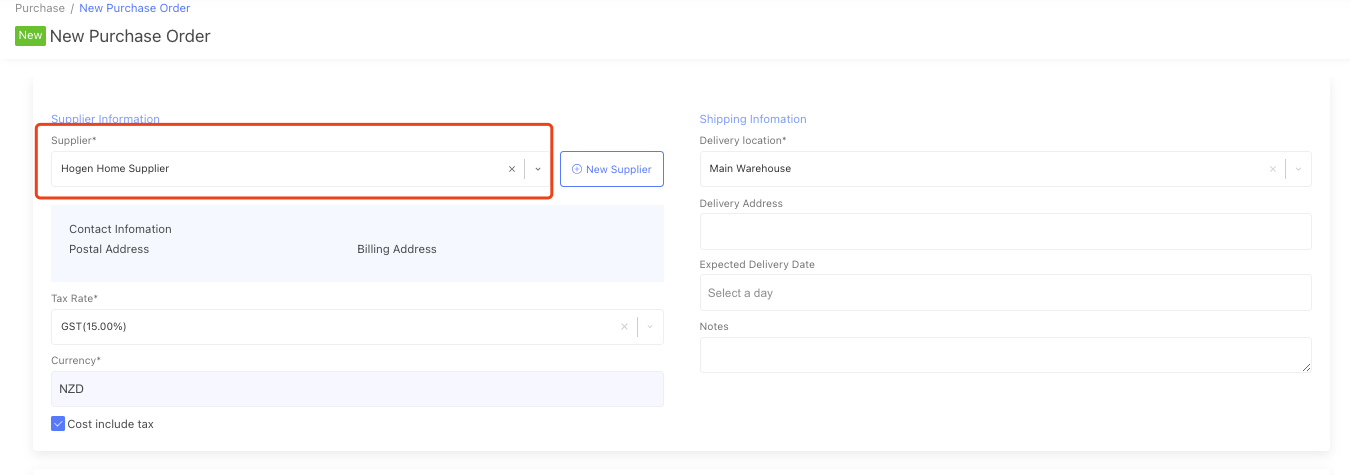Select the Shipping Infomation section heading
The image size is (1350, 475).
[x=753, y=119]
